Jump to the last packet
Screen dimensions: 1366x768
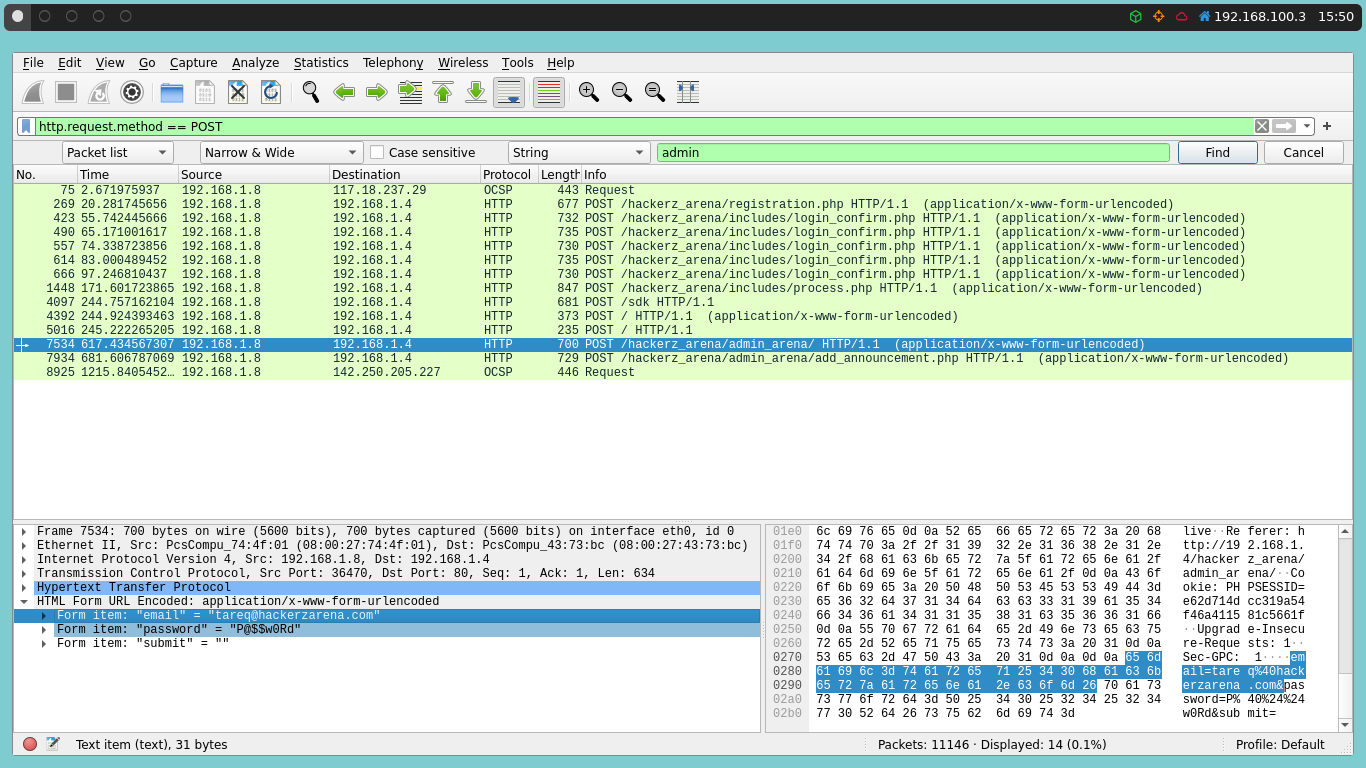click(x=476, y=92)
